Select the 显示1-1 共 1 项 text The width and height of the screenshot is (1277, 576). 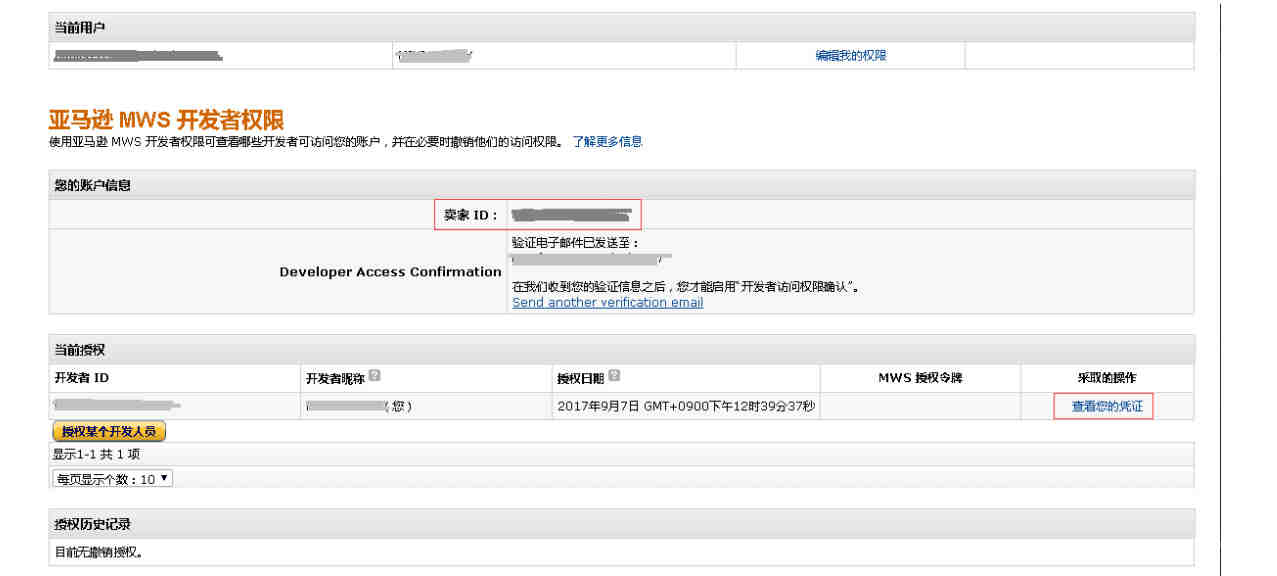coord(96,454)
